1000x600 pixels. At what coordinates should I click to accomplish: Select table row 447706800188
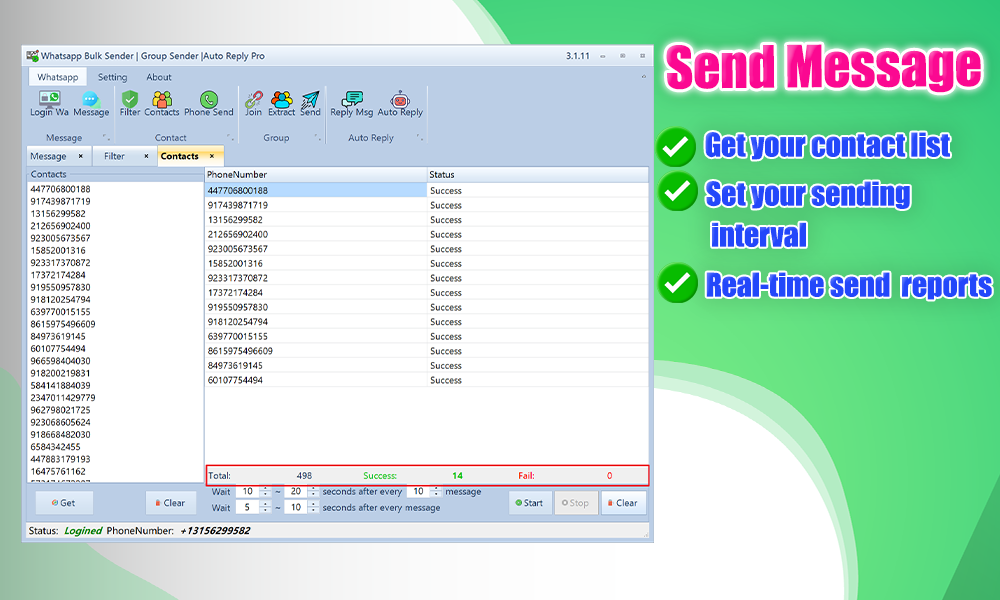point(427,191)
